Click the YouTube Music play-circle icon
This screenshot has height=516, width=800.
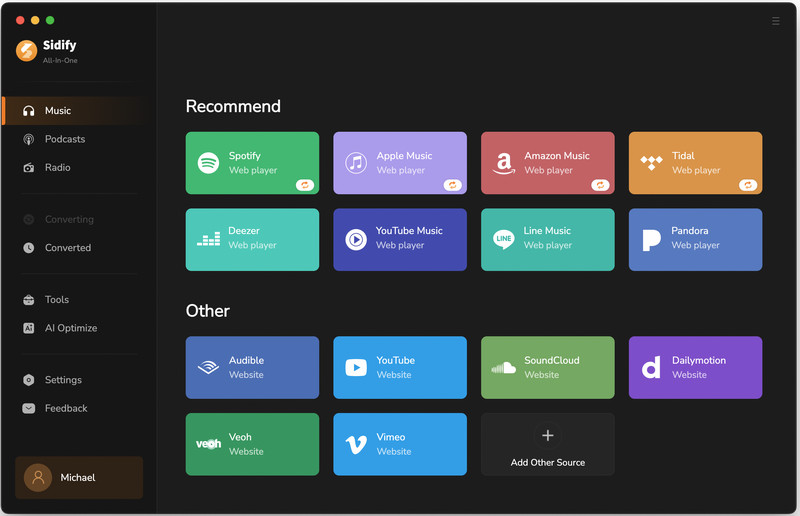click(x=356, y=239)
